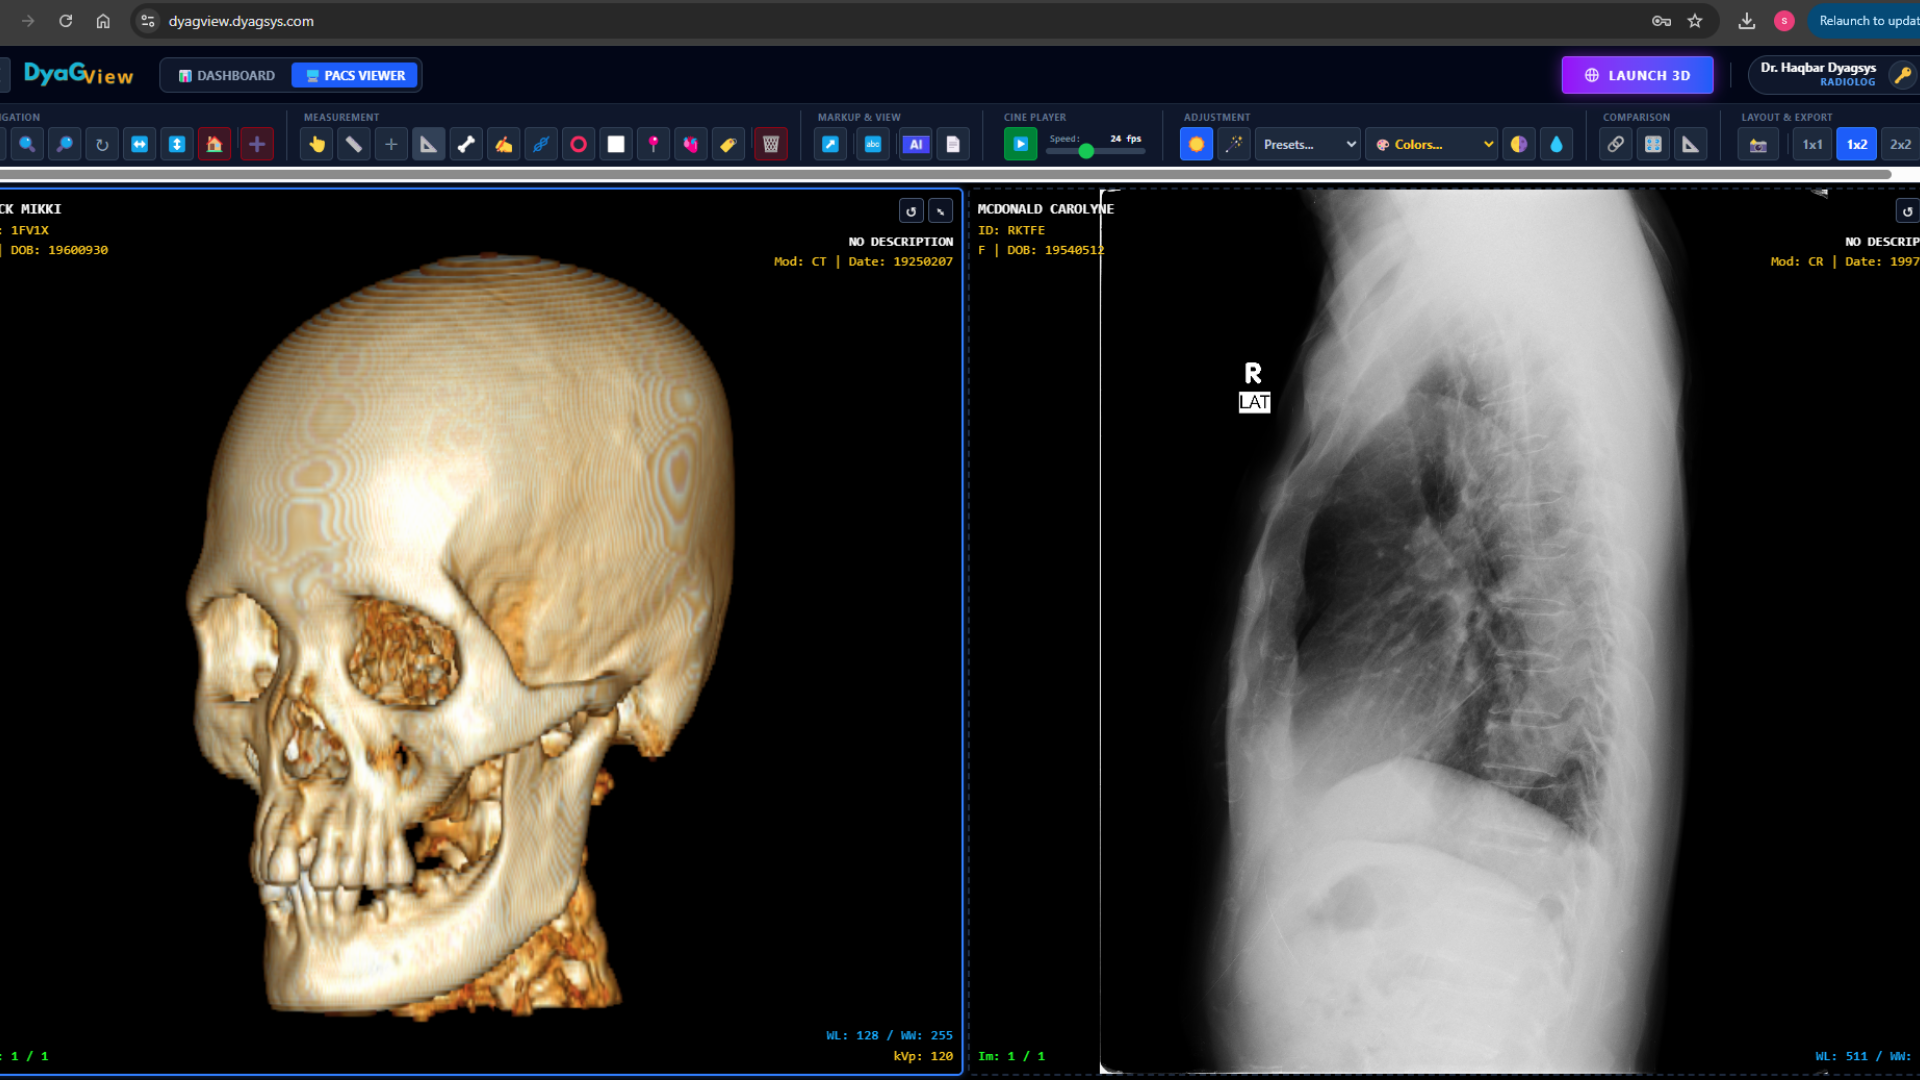Select the white rectangle ROI tool
The height and width of the screenshot is (1080, 1920).
[616, 144]
